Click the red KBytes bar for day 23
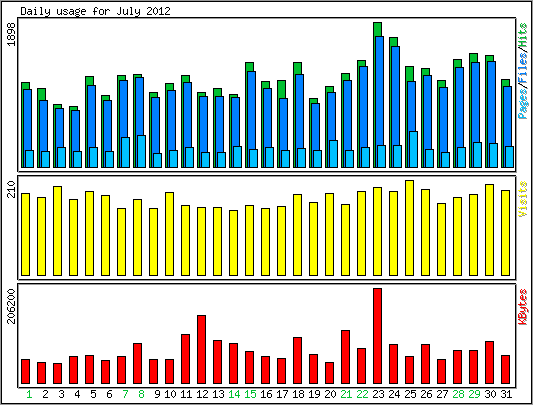This screenshot has width=533, height=405. click(x=377, y=336)
